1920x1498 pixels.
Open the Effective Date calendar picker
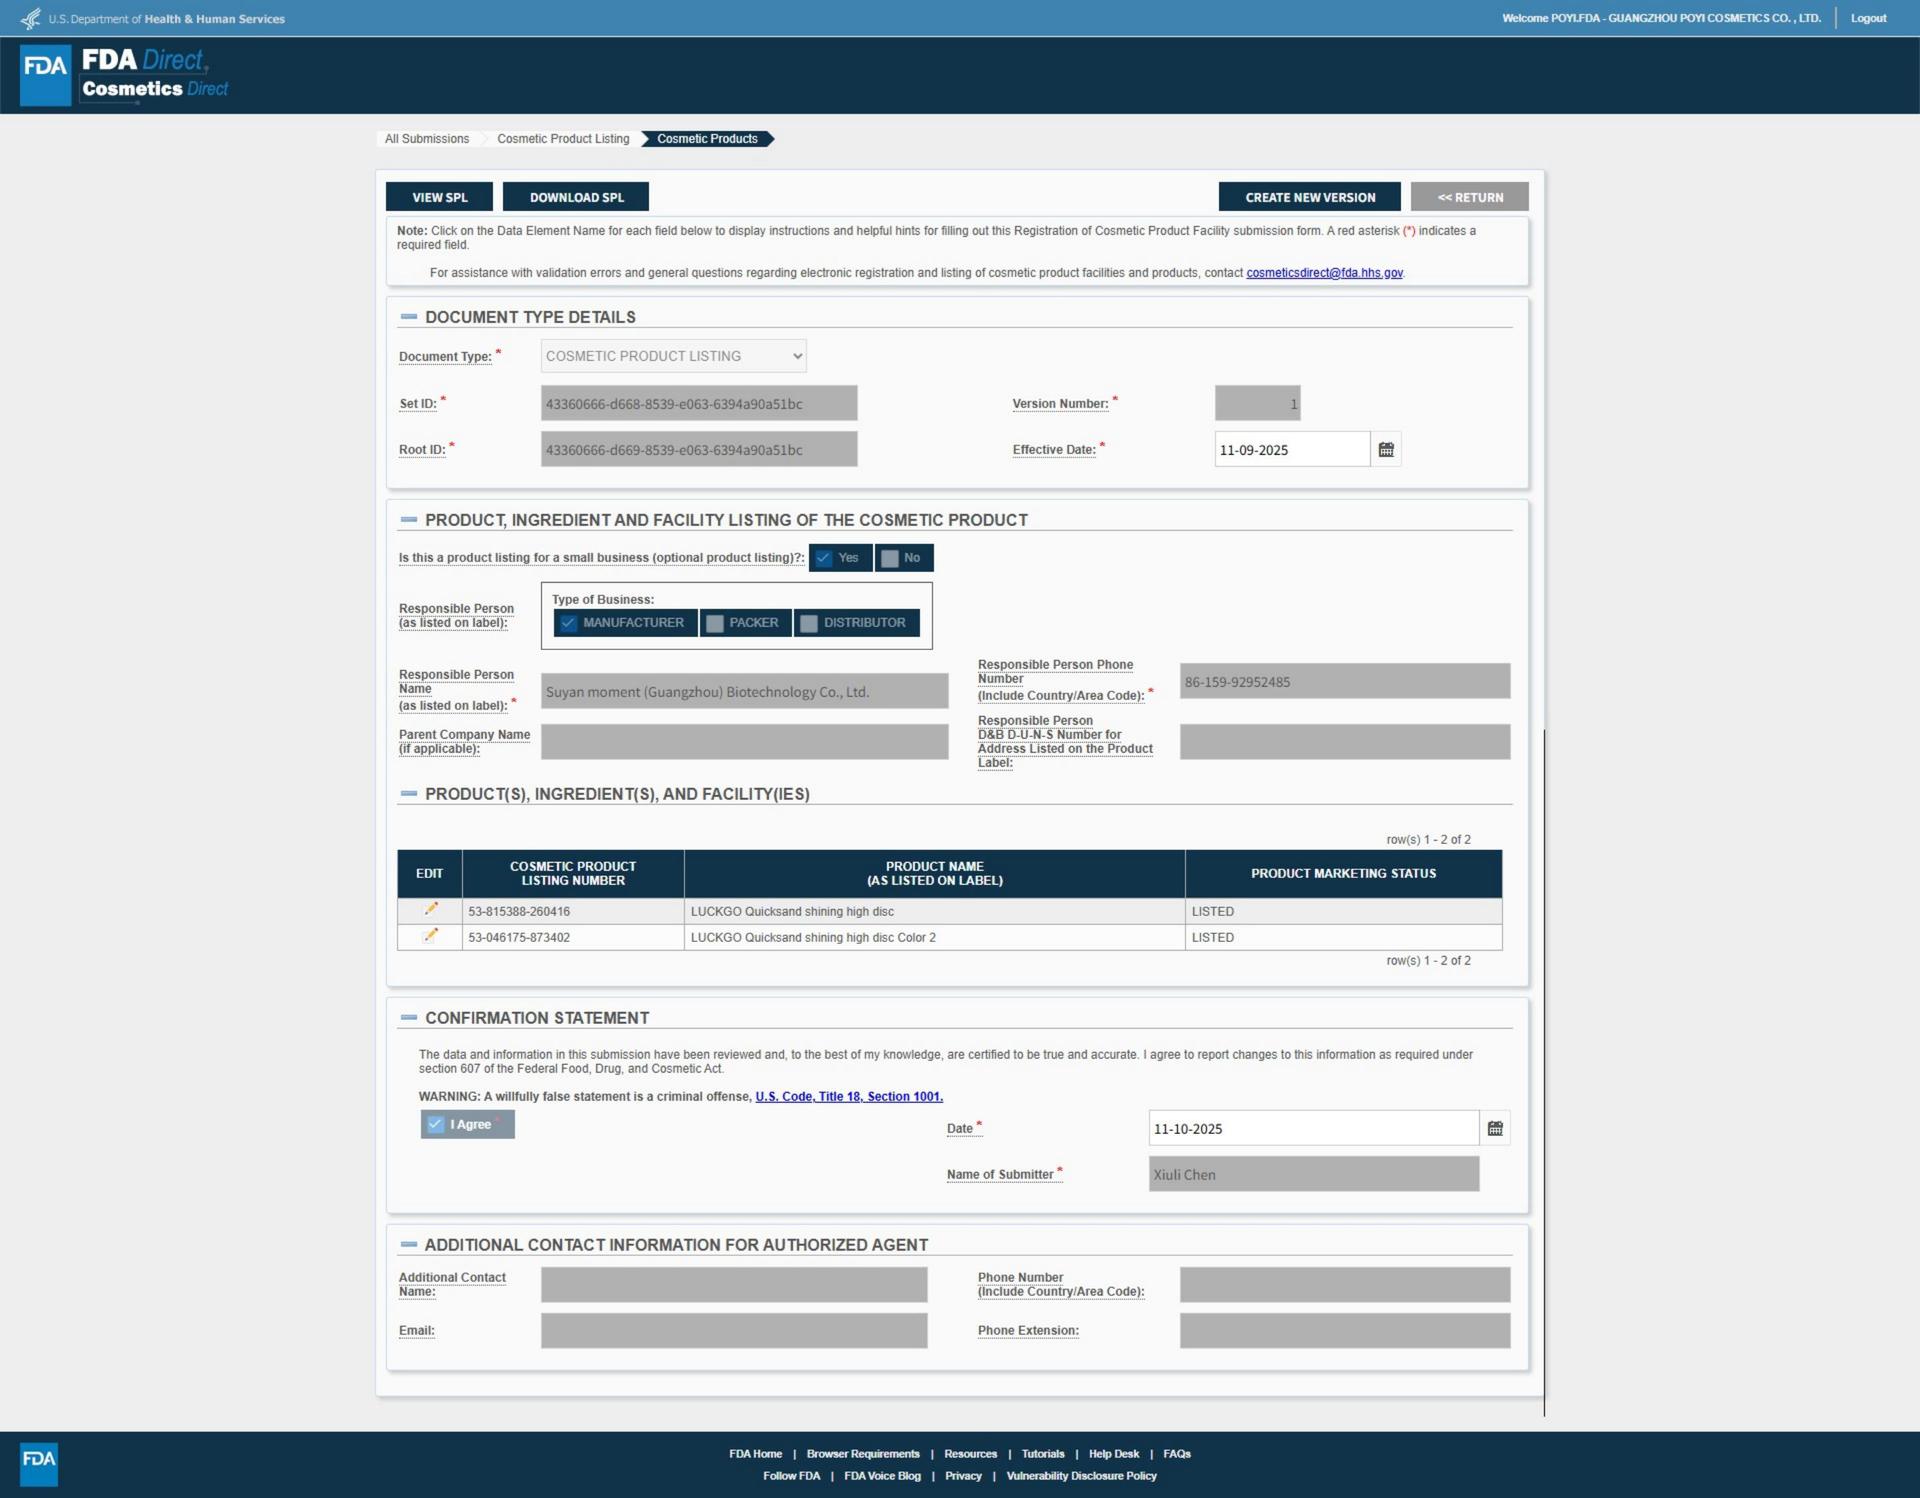point(1386,450)
